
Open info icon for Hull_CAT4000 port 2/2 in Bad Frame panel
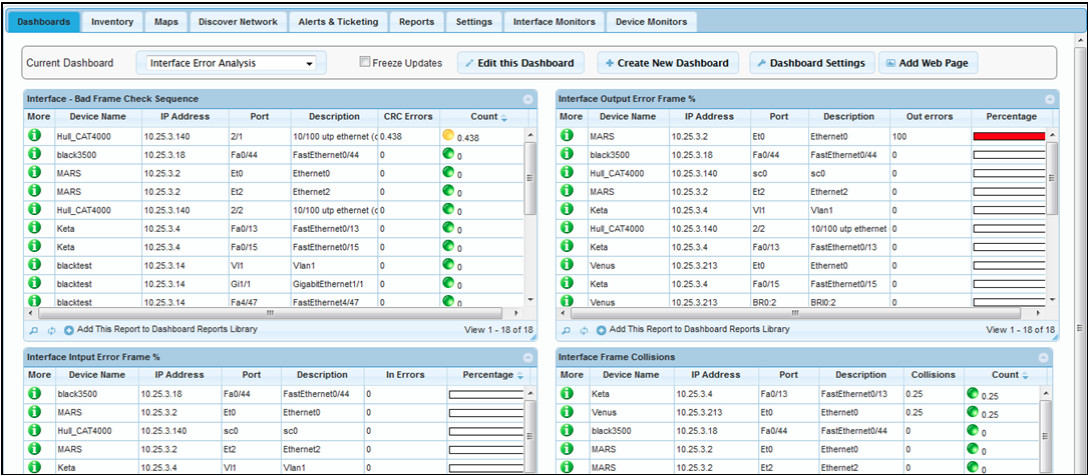click(33, 208)
